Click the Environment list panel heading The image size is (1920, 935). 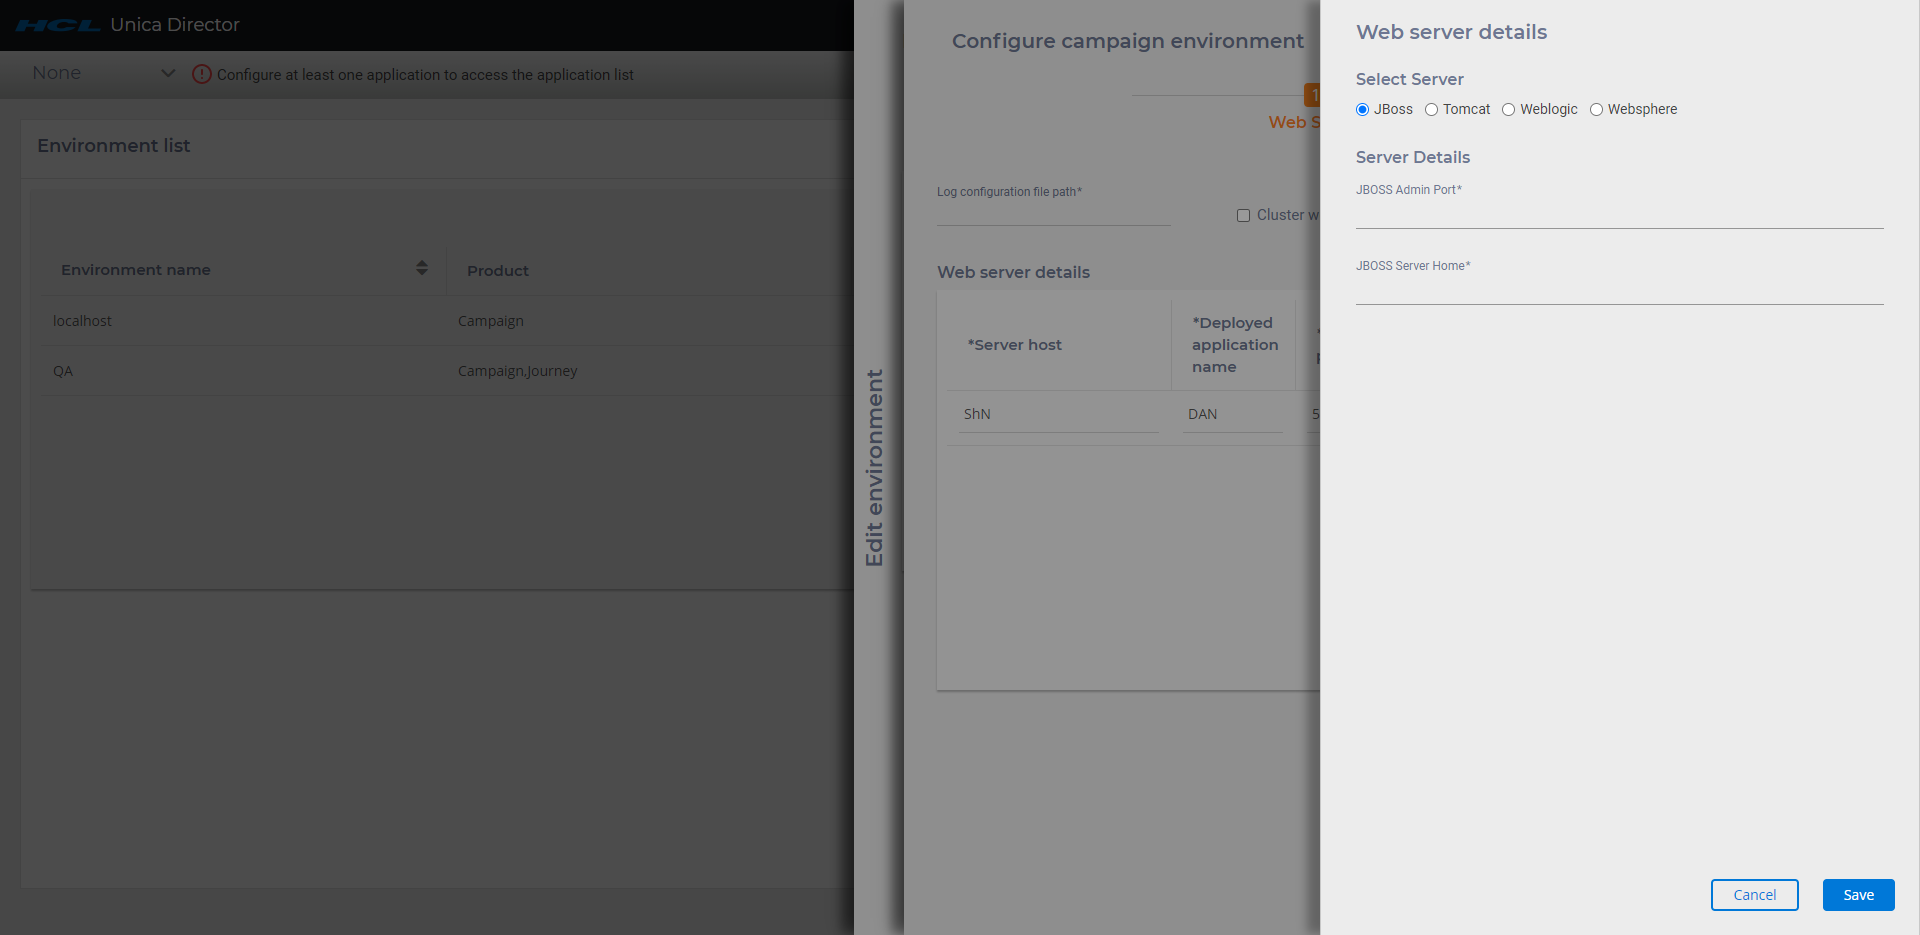(x=114, y=146)
